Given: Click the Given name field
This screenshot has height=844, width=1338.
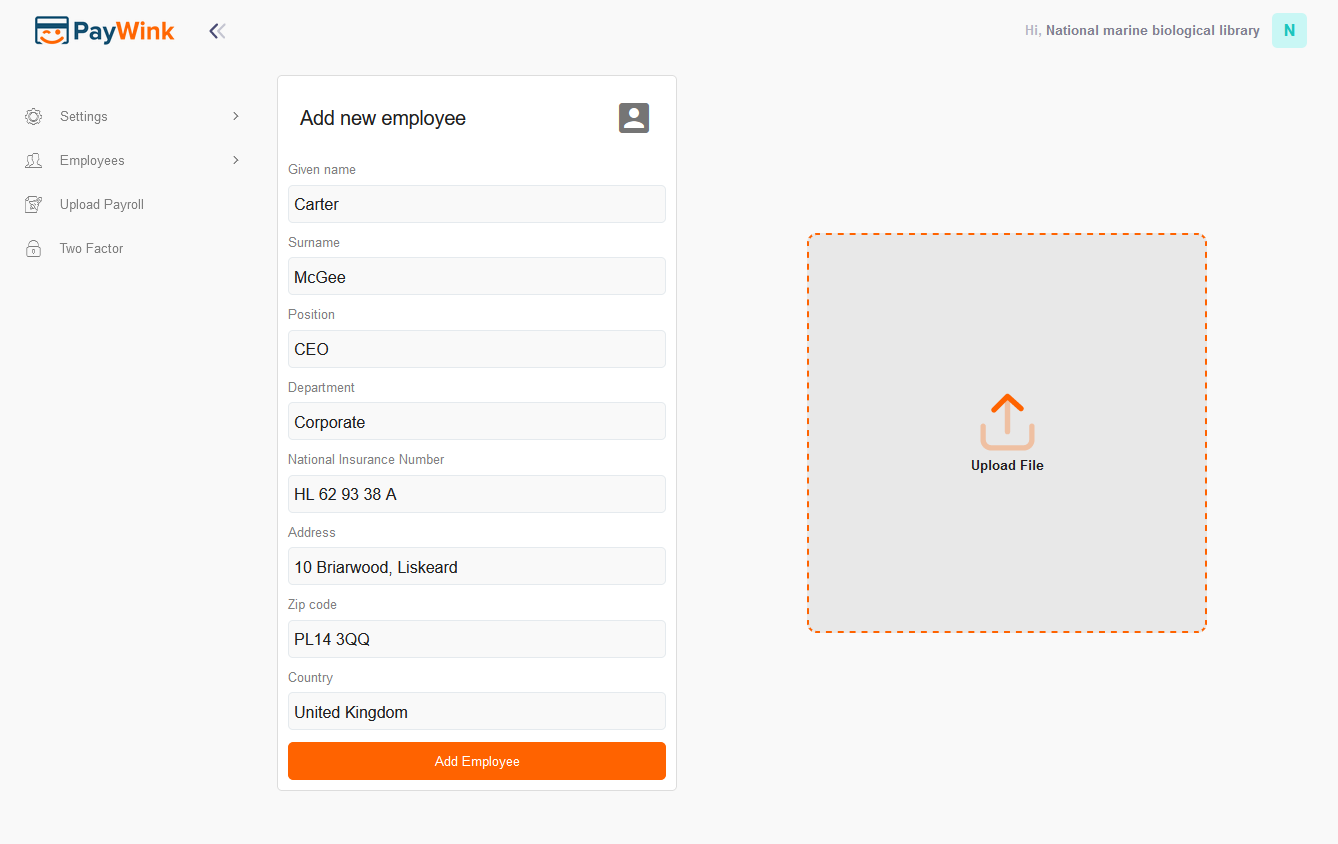Looking at the screenshot, I should (x=476, y=204).
